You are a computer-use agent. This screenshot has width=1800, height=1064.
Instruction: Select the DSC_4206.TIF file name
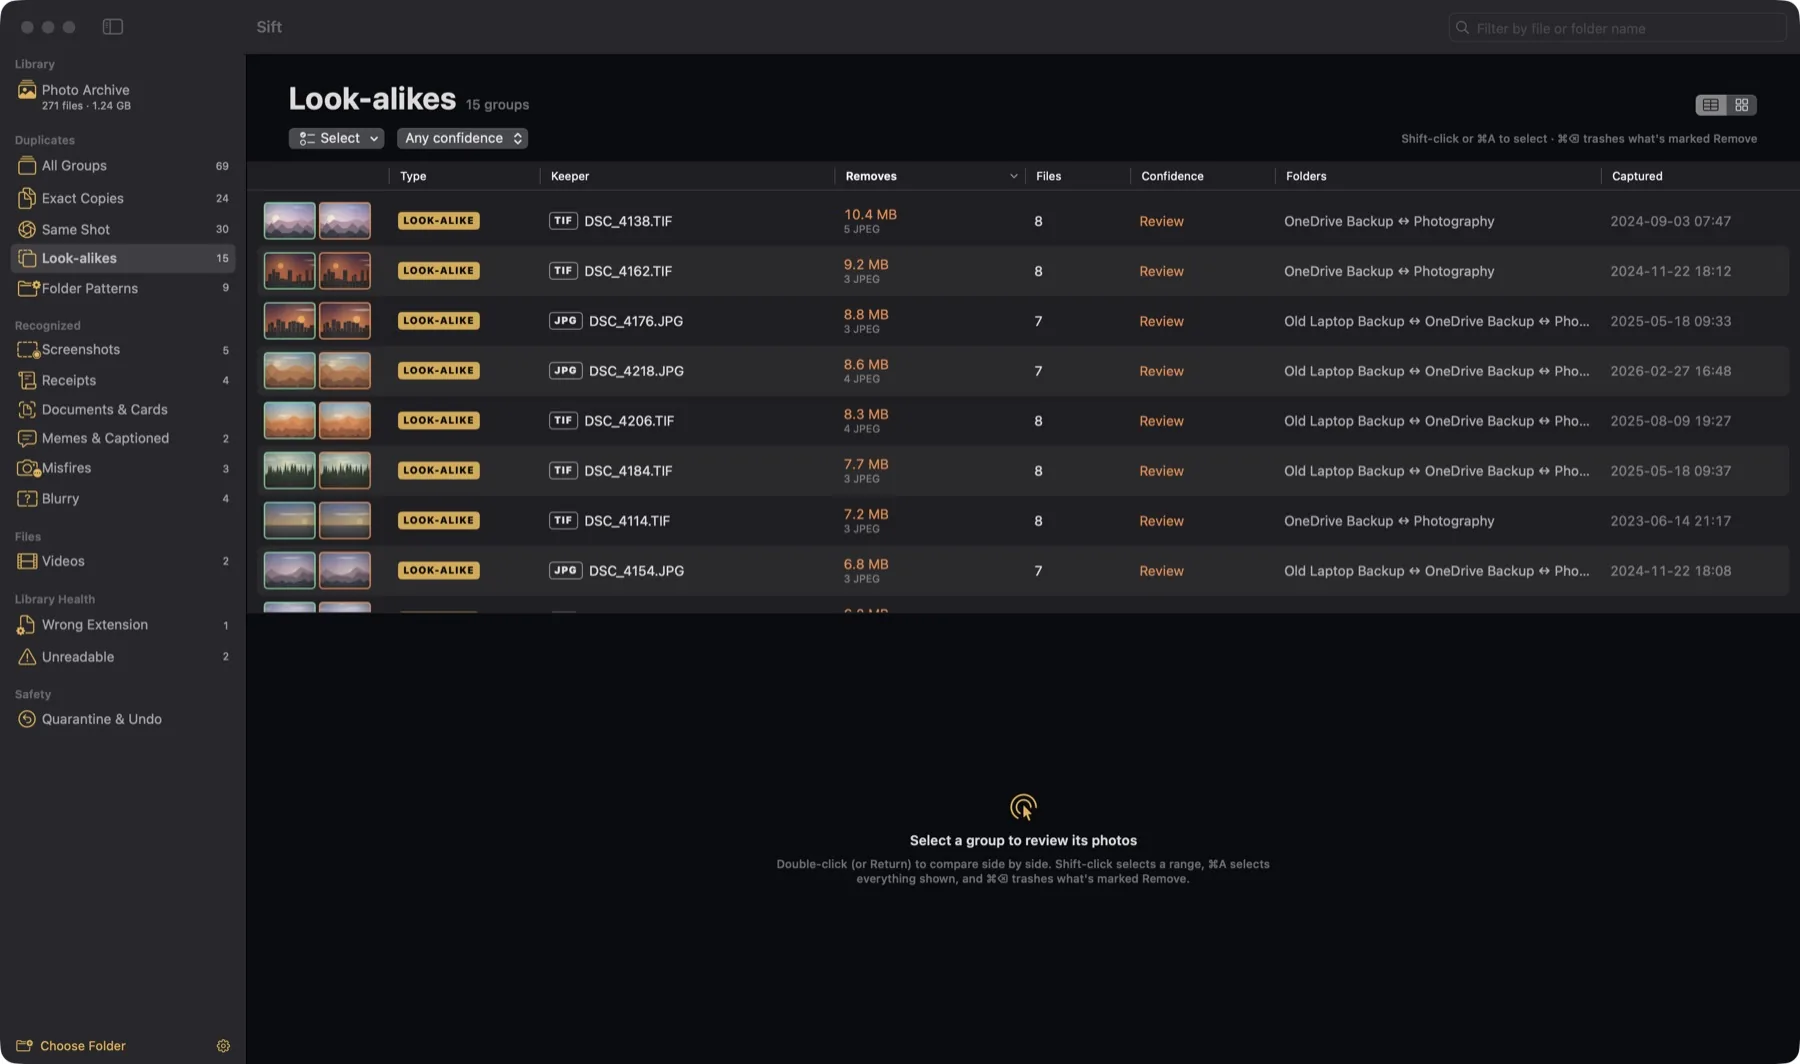(628, 421)
